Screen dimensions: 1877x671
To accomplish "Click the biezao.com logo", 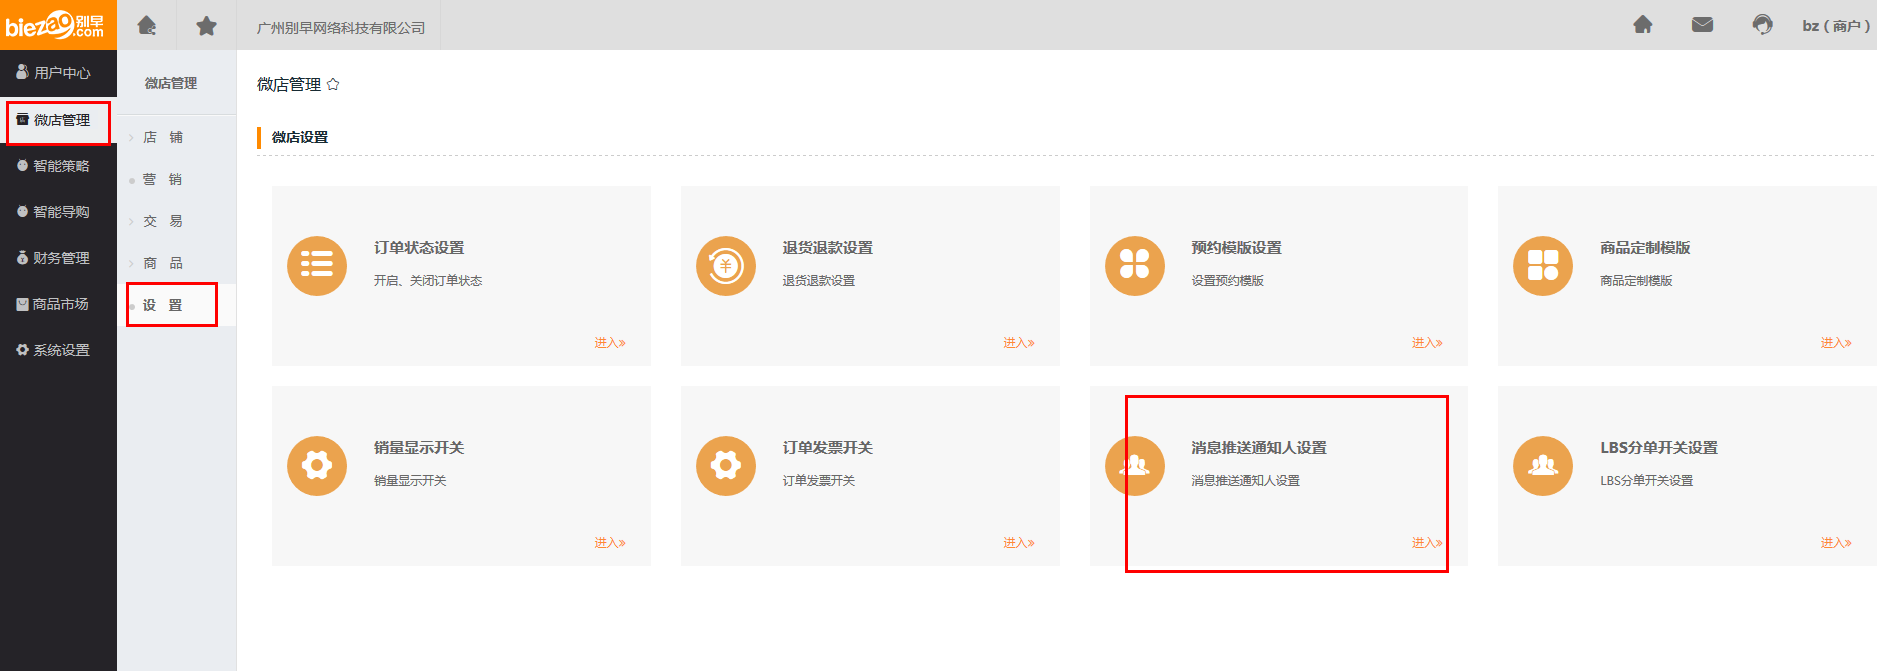I will 57,25.
